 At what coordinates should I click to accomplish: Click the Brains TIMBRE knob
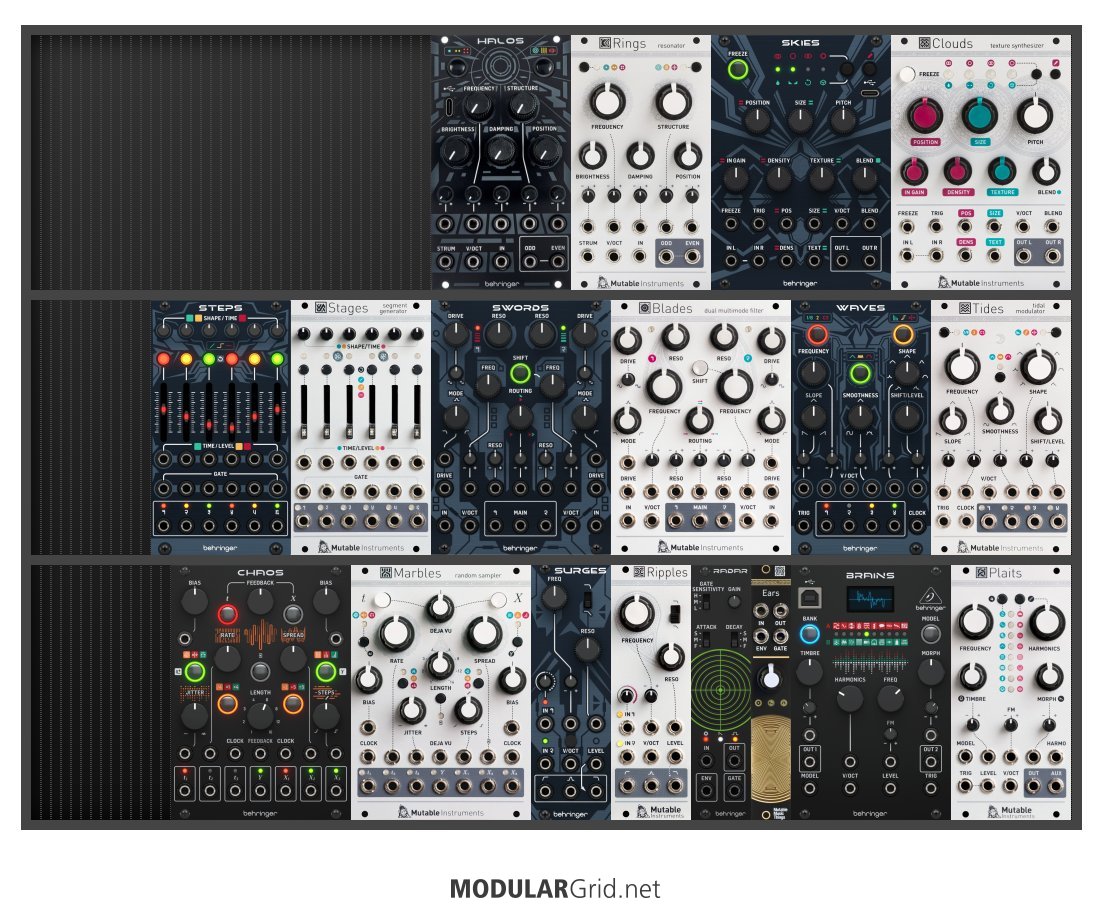[809, 672]
